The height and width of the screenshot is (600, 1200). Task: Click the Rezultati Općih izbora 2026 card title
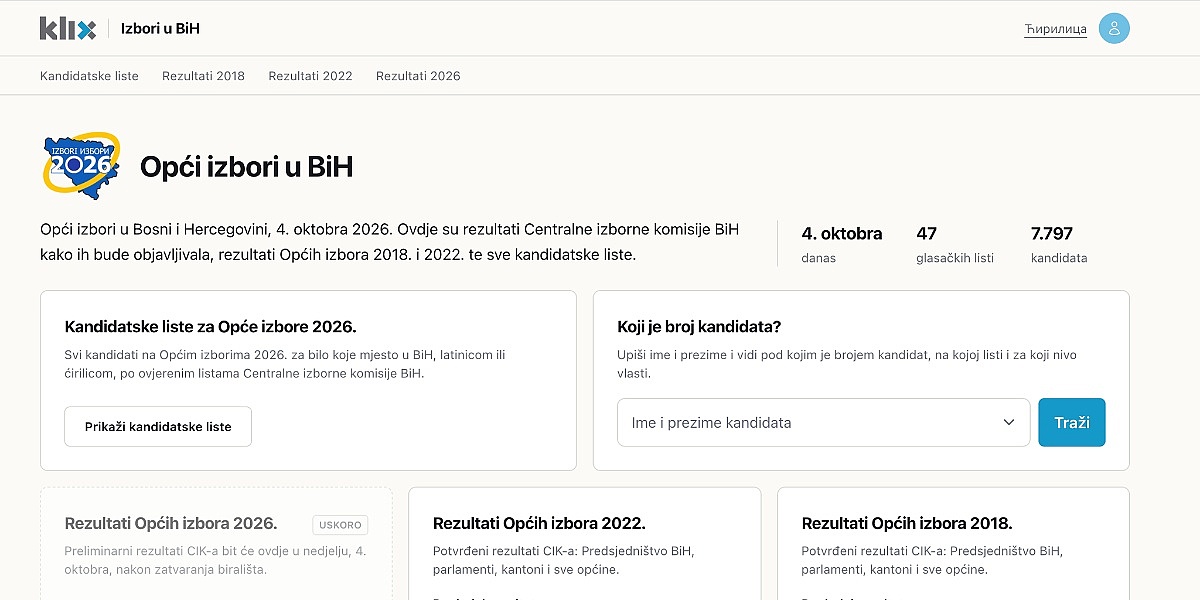click(171, 523)
